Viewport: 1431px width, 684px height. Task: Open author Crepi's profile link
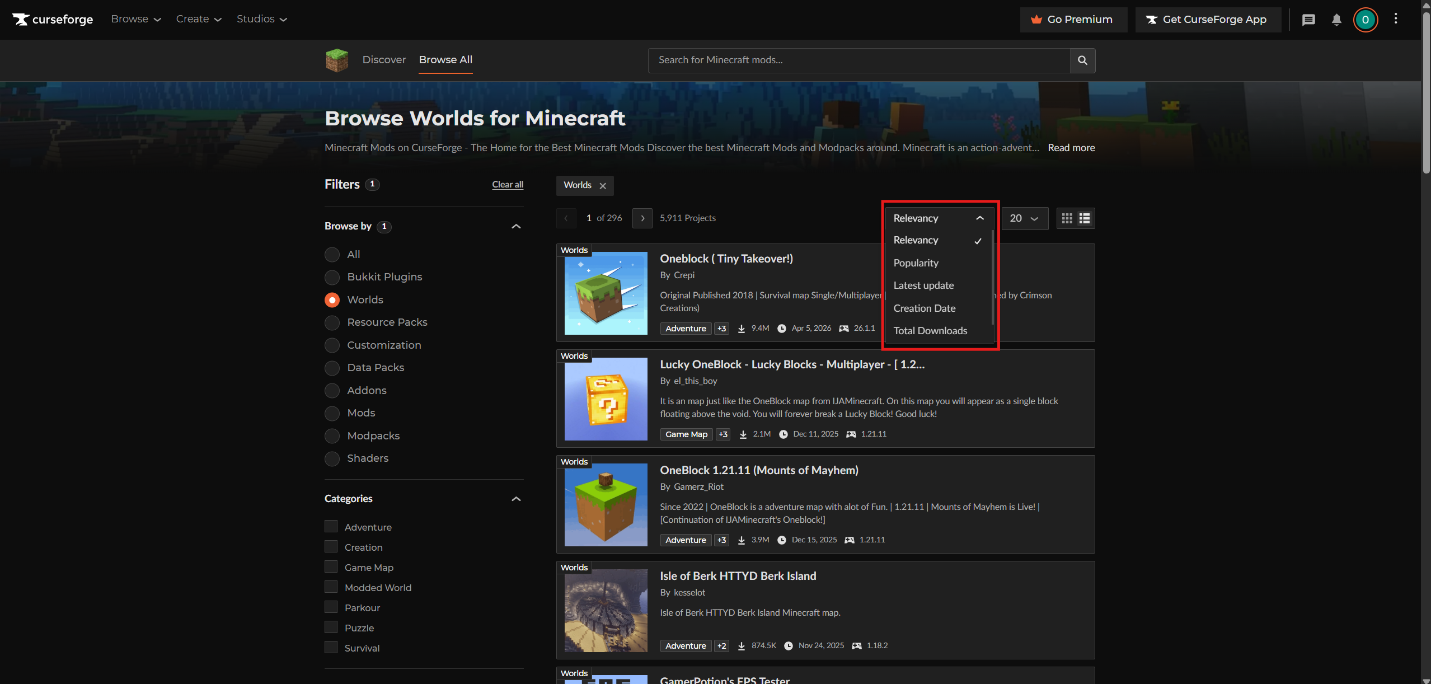coord(684,275)
